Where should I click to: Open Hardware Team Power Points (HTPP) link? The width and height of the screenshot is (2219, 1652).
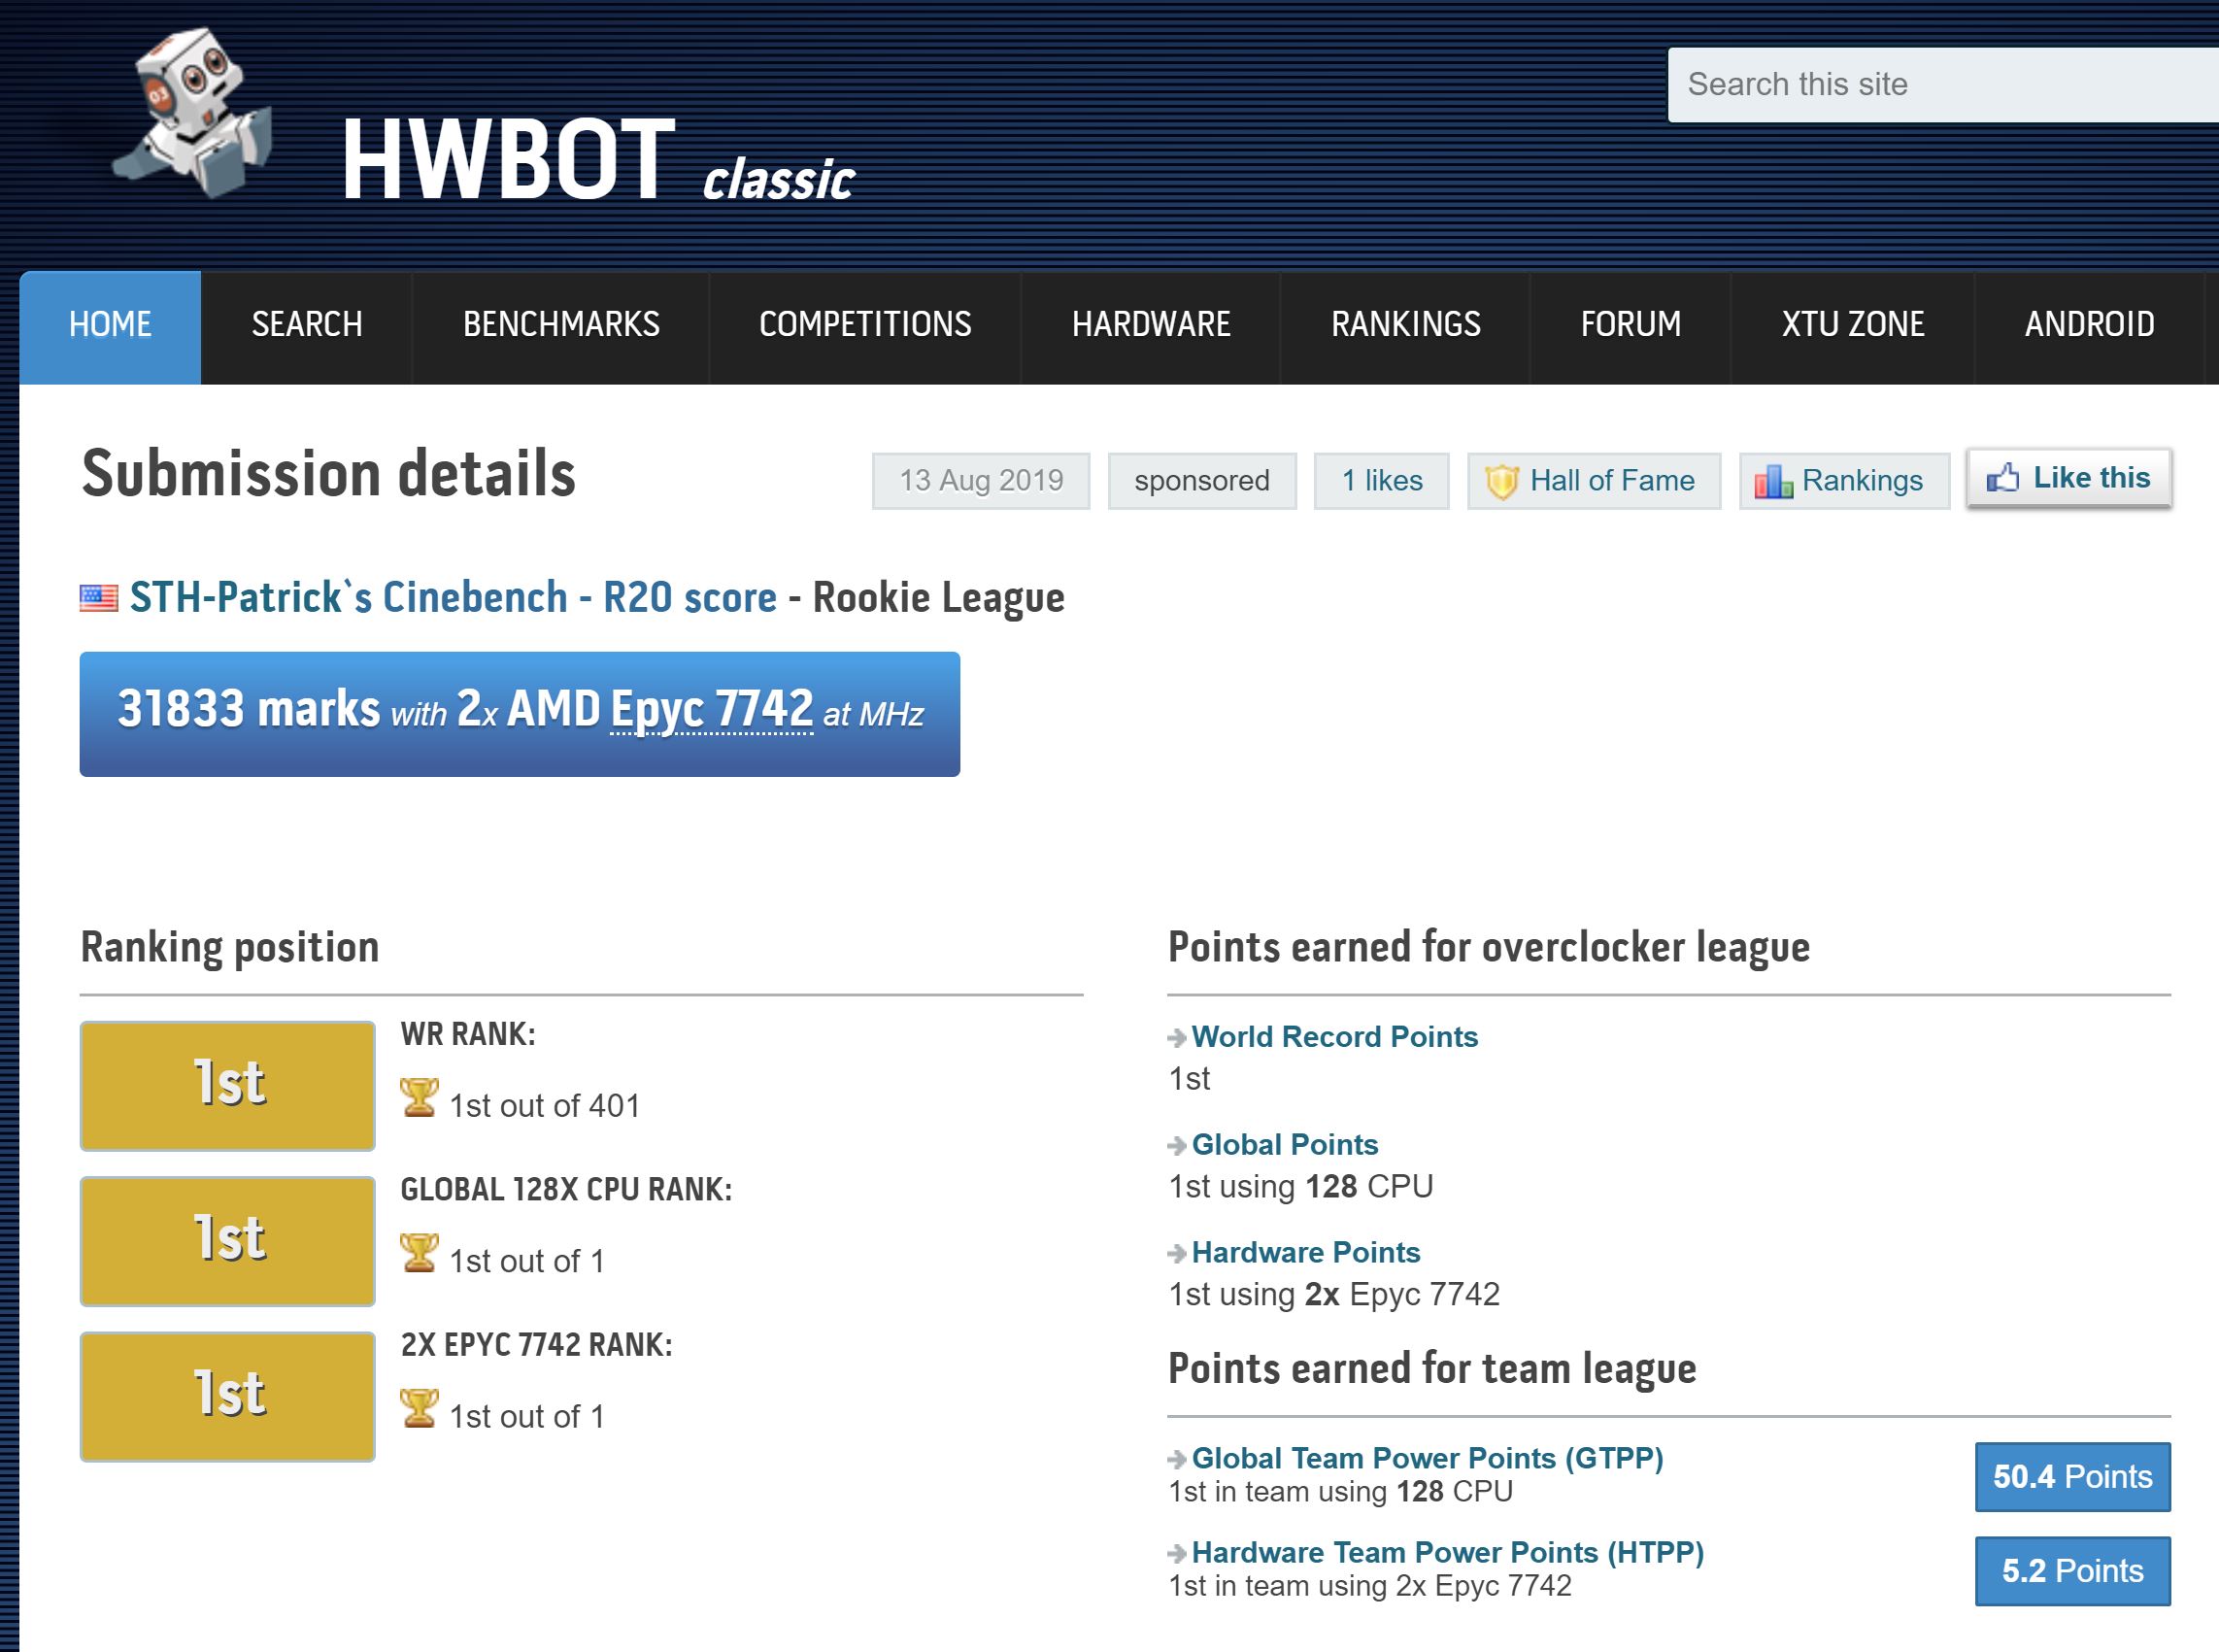[1447, 1552]
